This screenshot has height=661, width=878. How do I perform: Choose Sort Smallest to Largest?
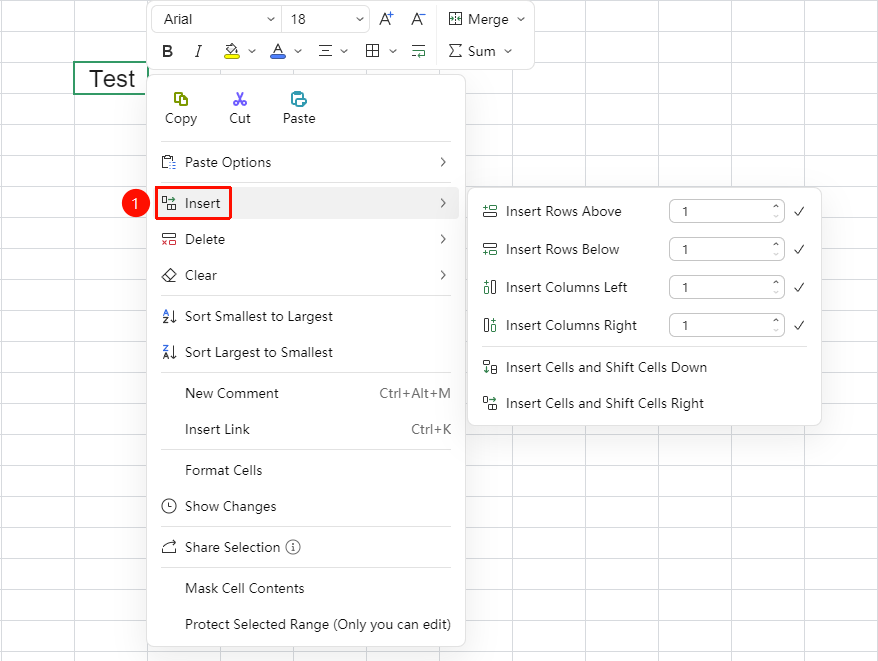pyautogui.click(x=306, y=316)
